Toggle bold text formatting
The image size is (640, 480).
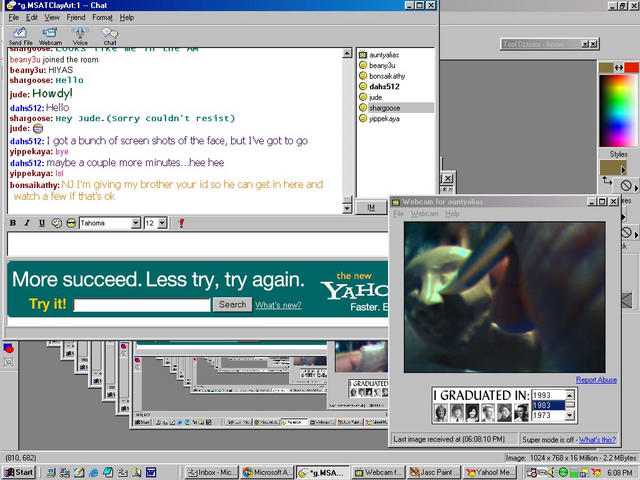coord(13,223)
